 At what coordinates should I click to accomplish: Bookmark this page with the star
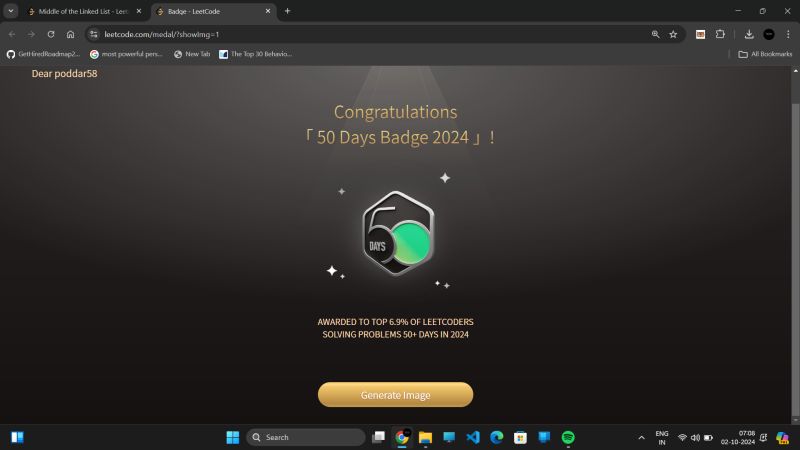tap(673, 34)
